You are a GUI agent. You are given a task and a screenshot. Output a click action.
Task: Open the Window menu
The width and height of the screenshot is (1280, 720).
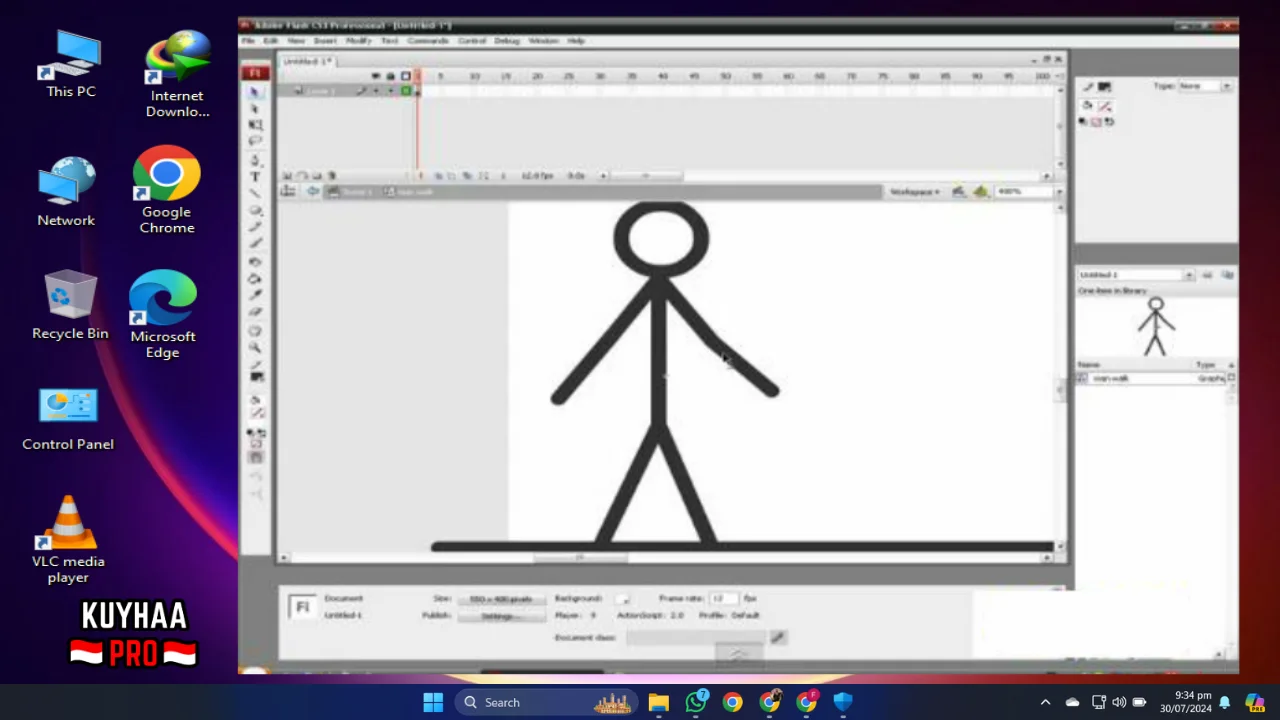(x=543, y=41)
